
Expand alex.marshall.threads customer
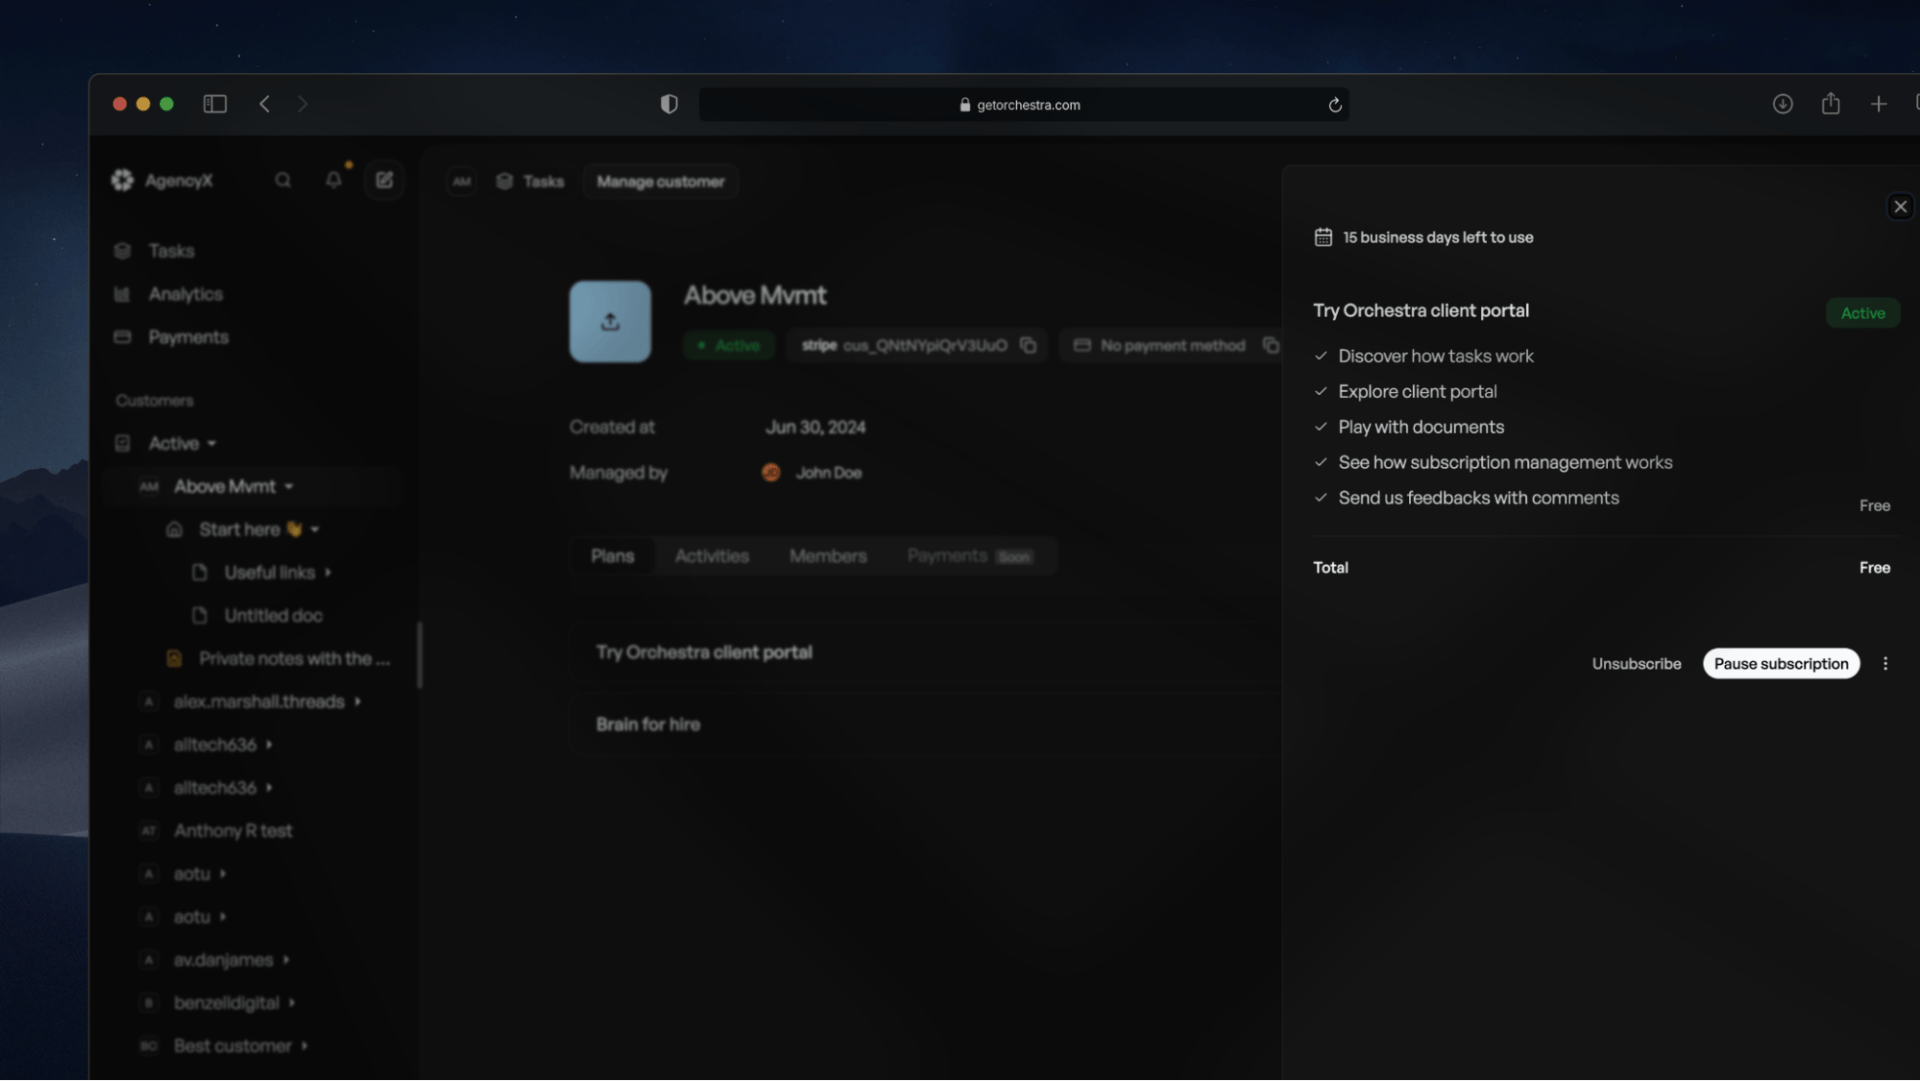point(357,701)
